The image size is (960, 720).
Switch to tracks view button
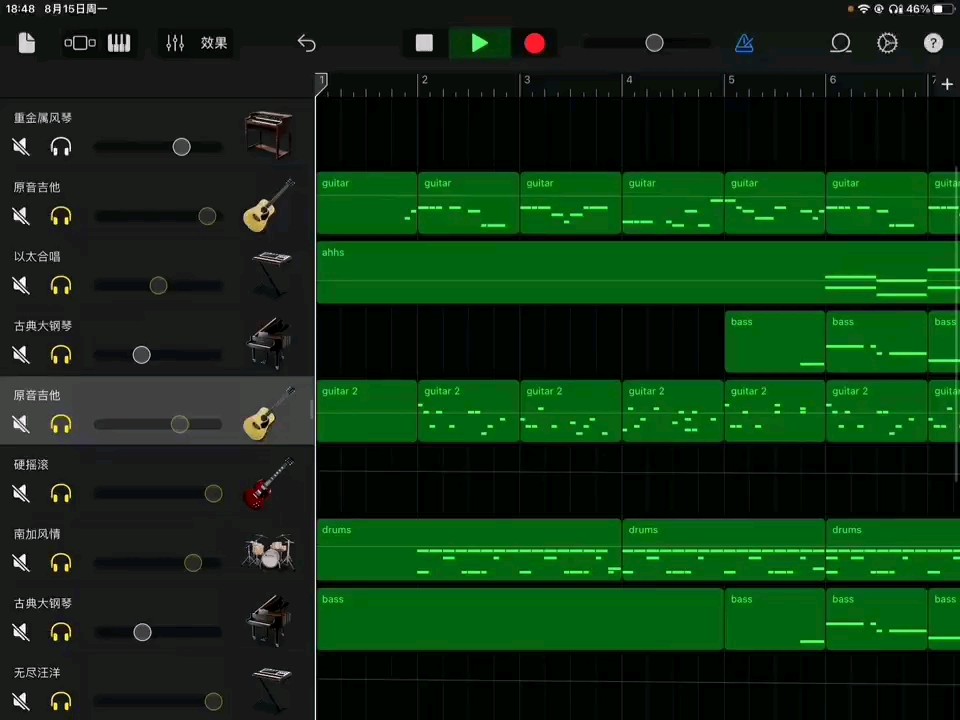point(80,43)
